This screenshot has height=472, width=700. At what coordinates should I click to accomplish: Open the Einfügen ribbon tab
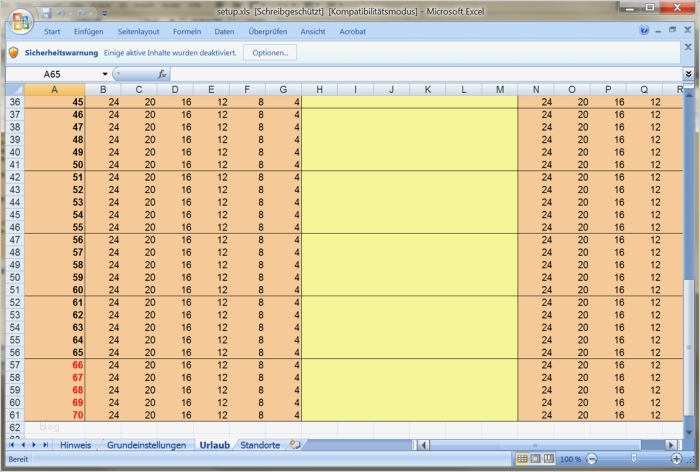tap(88, 32)
